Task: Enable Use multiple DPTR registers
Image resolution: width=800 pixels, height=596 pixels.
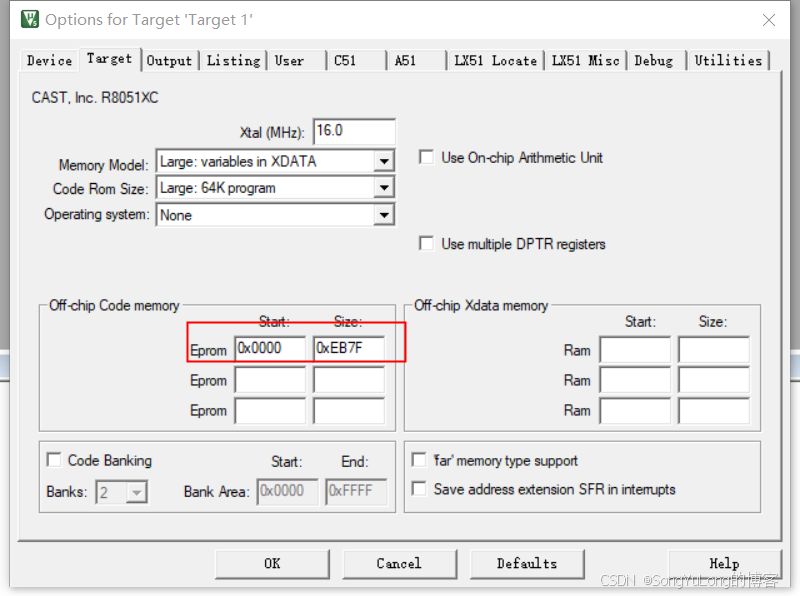Action: click(x=427, y=243)
